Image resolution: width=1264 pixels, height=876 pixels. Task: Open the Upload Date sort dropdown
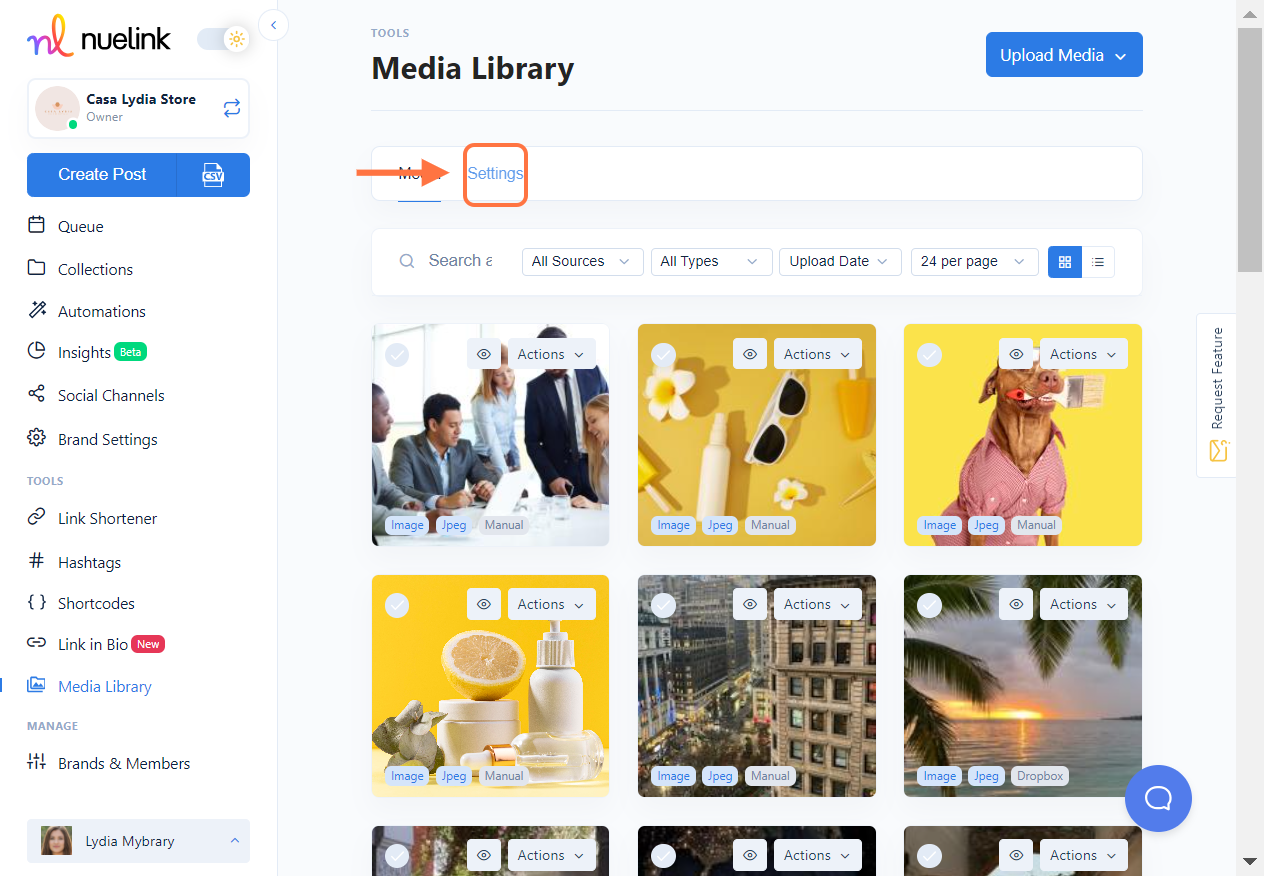click(x=840, y=261)
